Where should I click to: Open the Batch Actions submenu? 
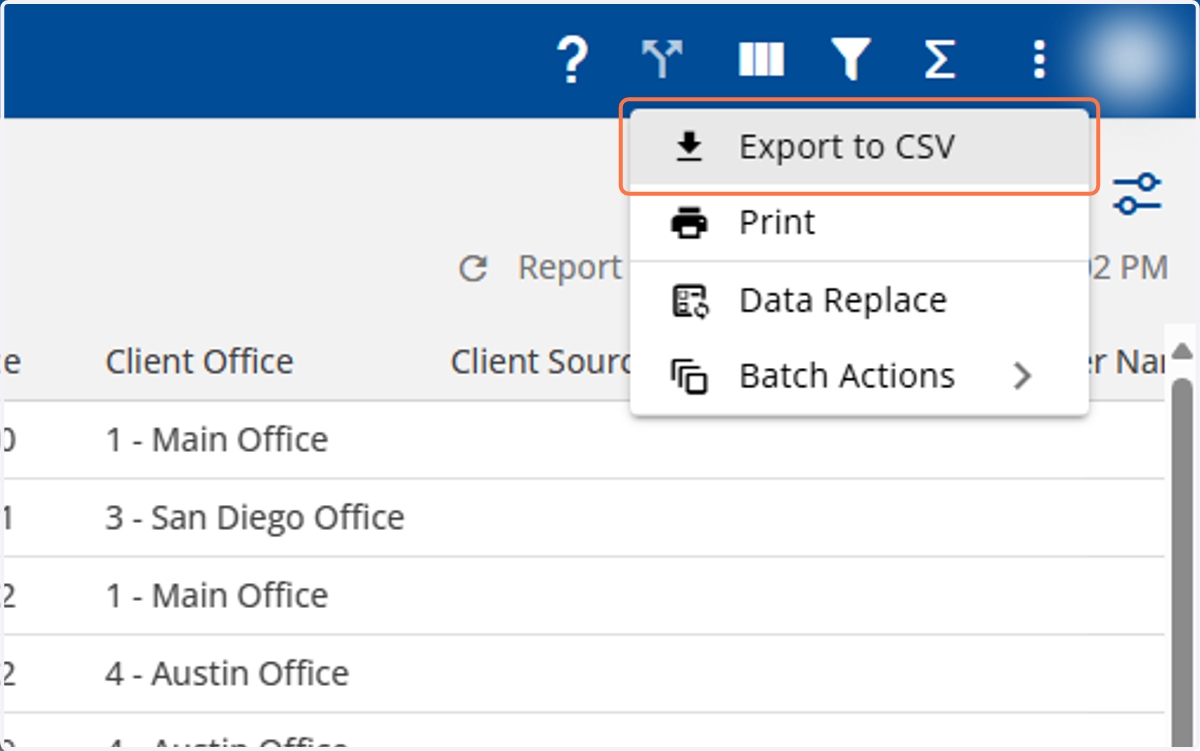(x=859, y=376)
